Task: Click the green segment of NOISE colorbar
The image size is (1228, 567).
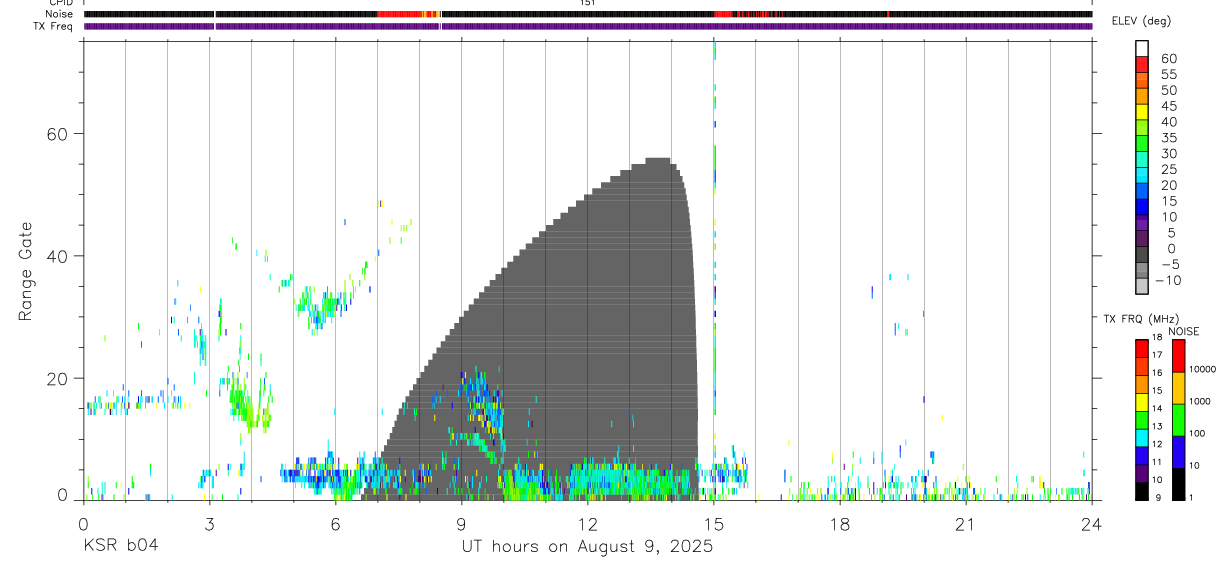Action: click(1179, 420)
